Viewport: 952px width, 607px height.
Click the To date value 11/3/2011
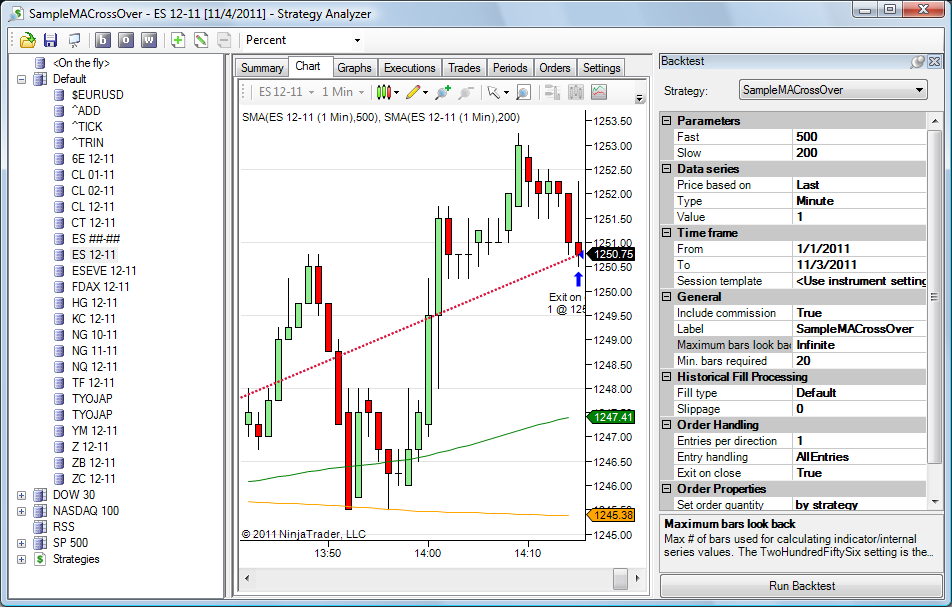pos(860,265)
